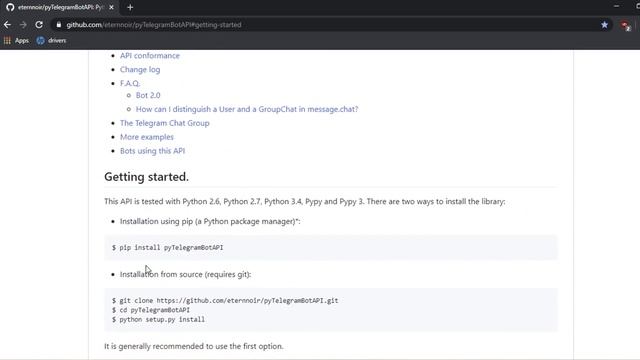640x360 pixels.
Task: Close the pyTelegramBotAPI tab
Action: 111,7
